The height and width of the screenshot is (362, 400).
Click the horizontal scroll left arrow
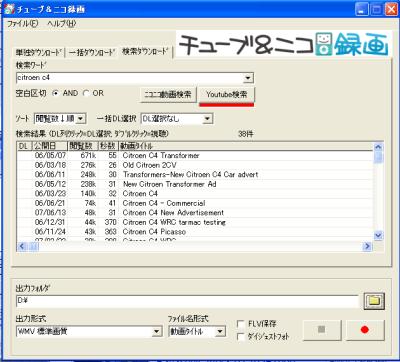(22, 246)
